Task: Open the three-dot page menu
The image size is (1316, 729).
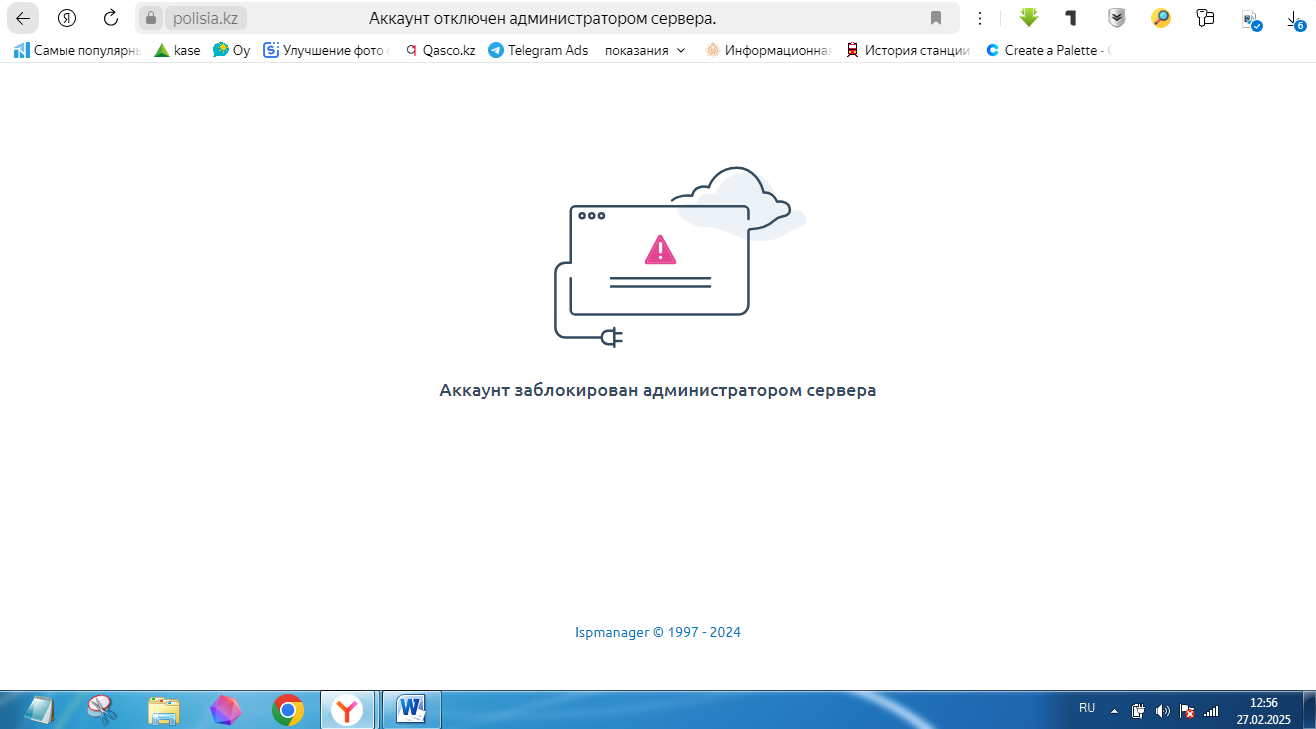Action: (980, 18)
